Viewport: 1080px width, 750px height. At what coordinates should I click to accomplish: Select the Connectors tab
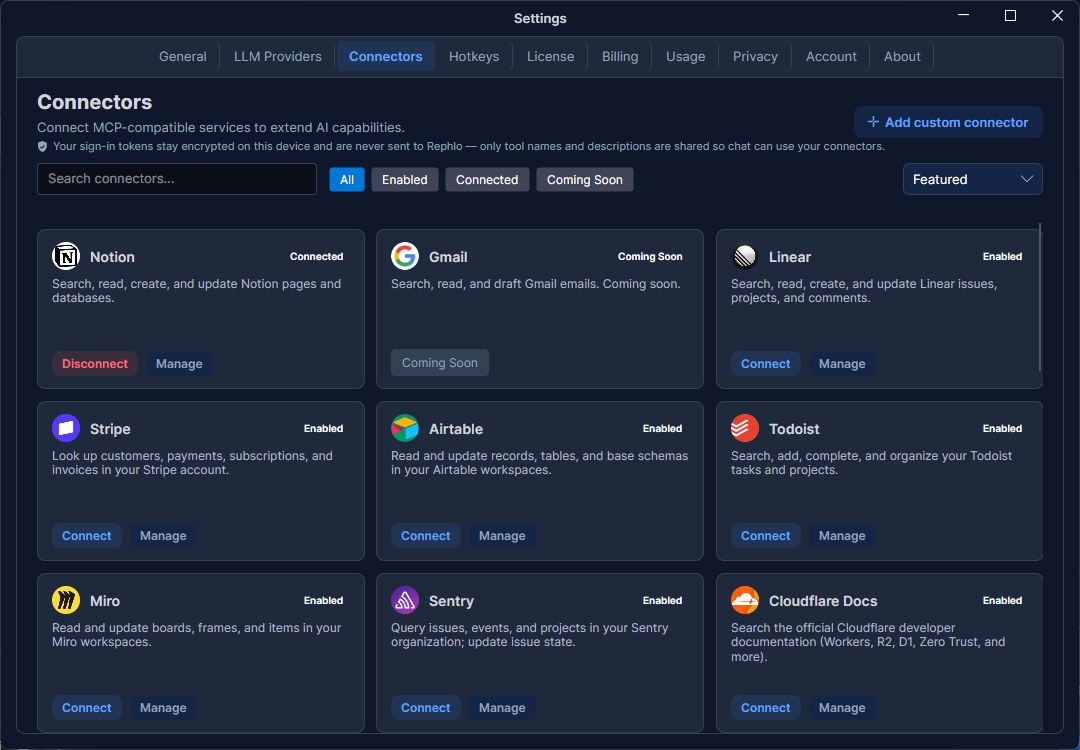(x=386, y=56)
